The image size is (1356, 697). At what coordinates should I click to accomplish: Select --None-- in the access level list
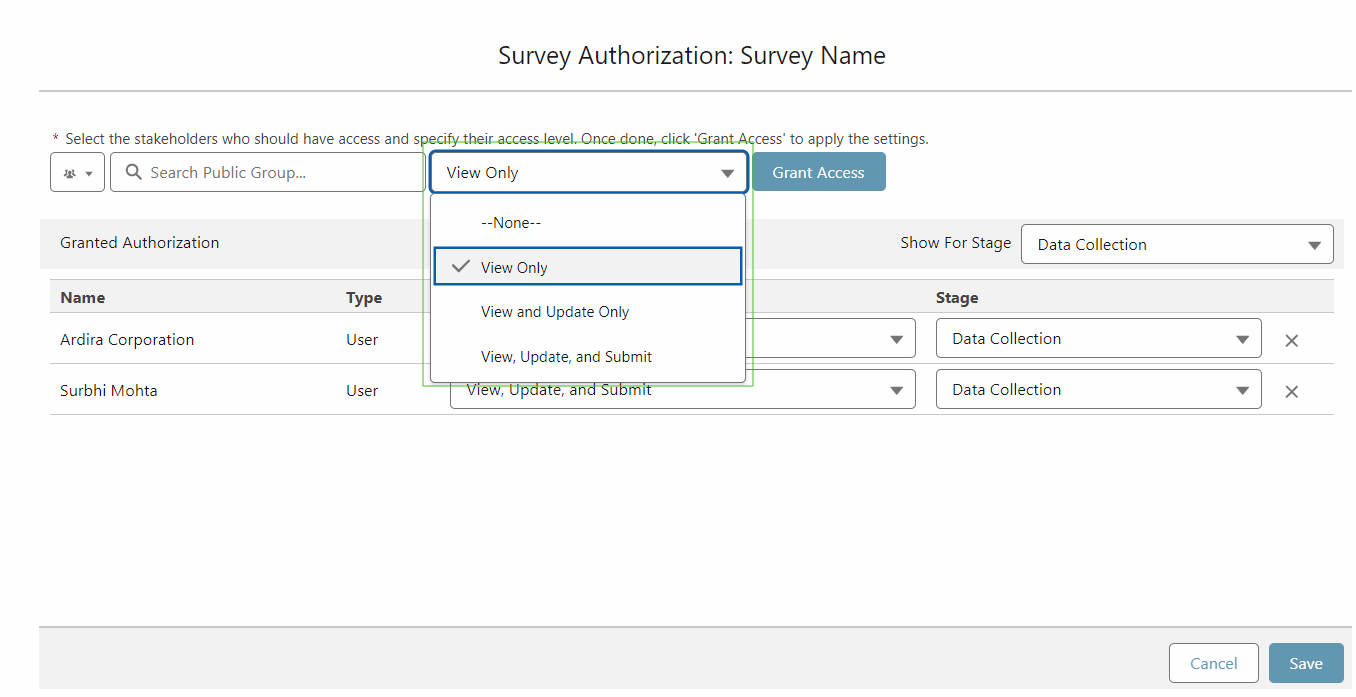(x=511, y=222)
